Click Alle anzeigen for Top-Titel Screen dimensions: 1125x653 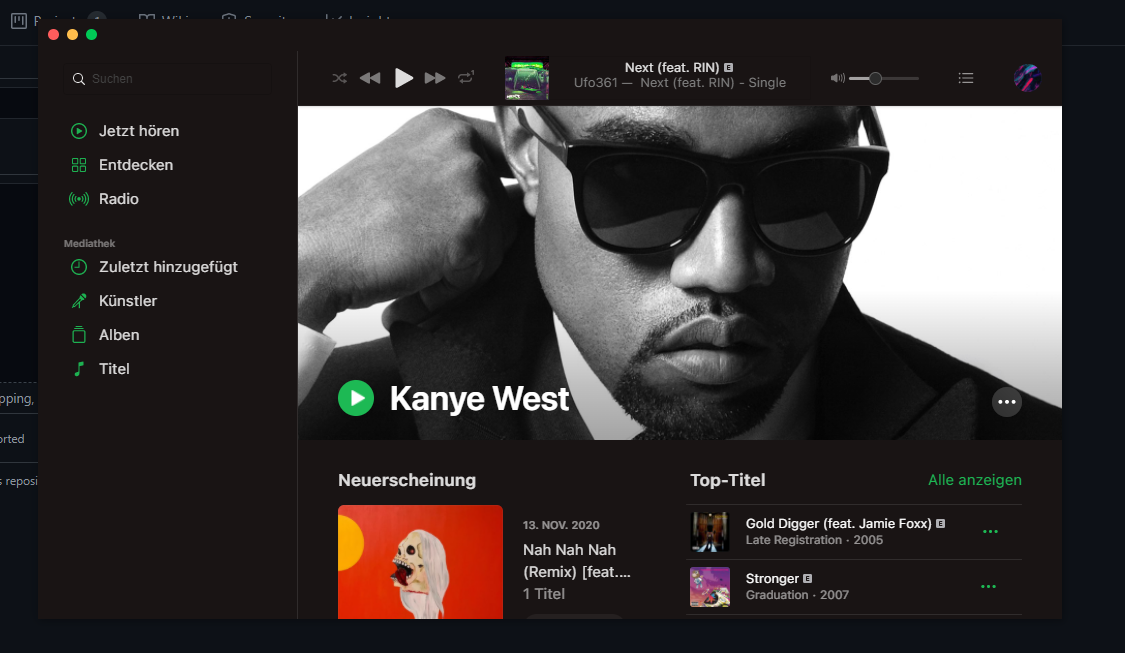pos(974,480)
